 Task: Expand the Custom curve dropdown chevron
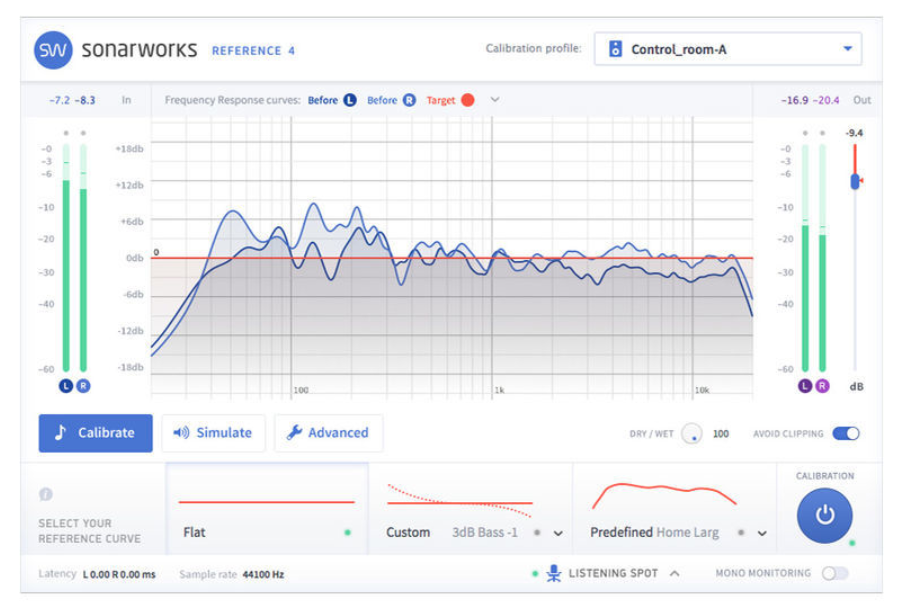pos(558,533)
